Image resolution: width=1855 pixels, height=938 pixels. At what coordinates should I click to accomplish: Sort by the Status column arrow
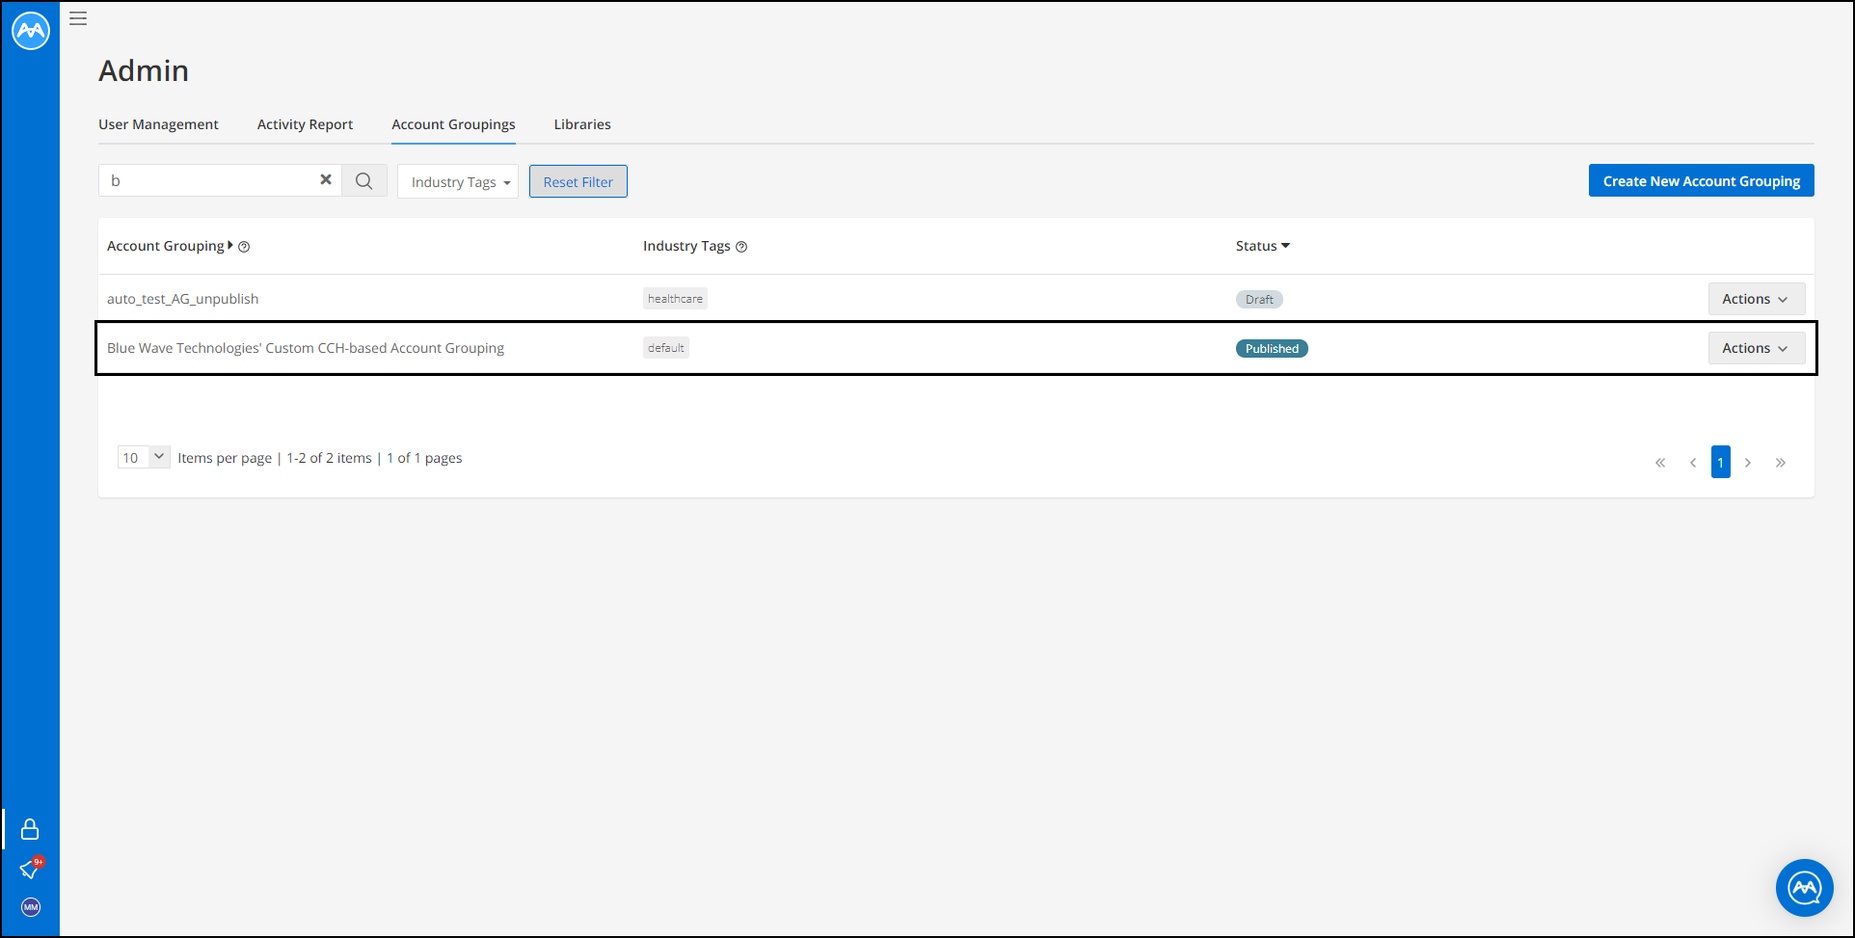1286,246
